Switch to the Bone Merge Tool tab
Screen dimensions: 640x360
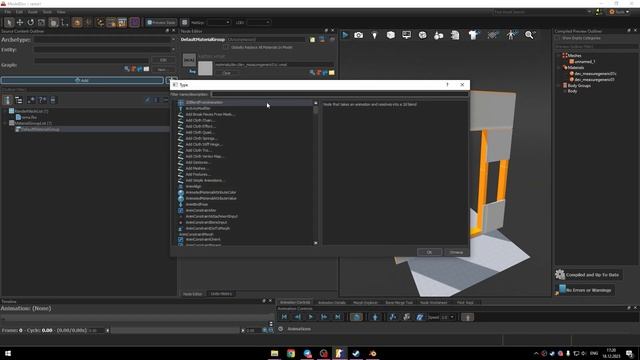pos(399,302)
